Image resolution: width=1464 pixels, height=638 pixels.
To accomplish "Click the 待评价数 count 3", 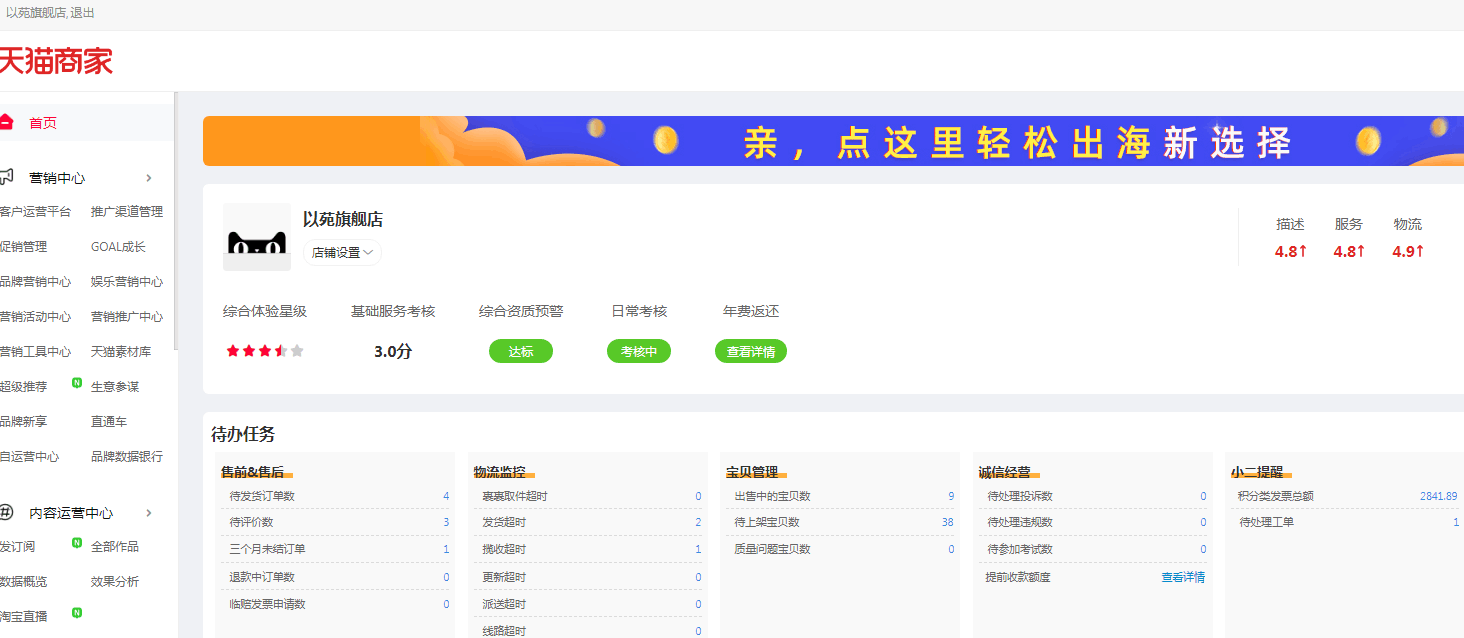I will point(446,522).
